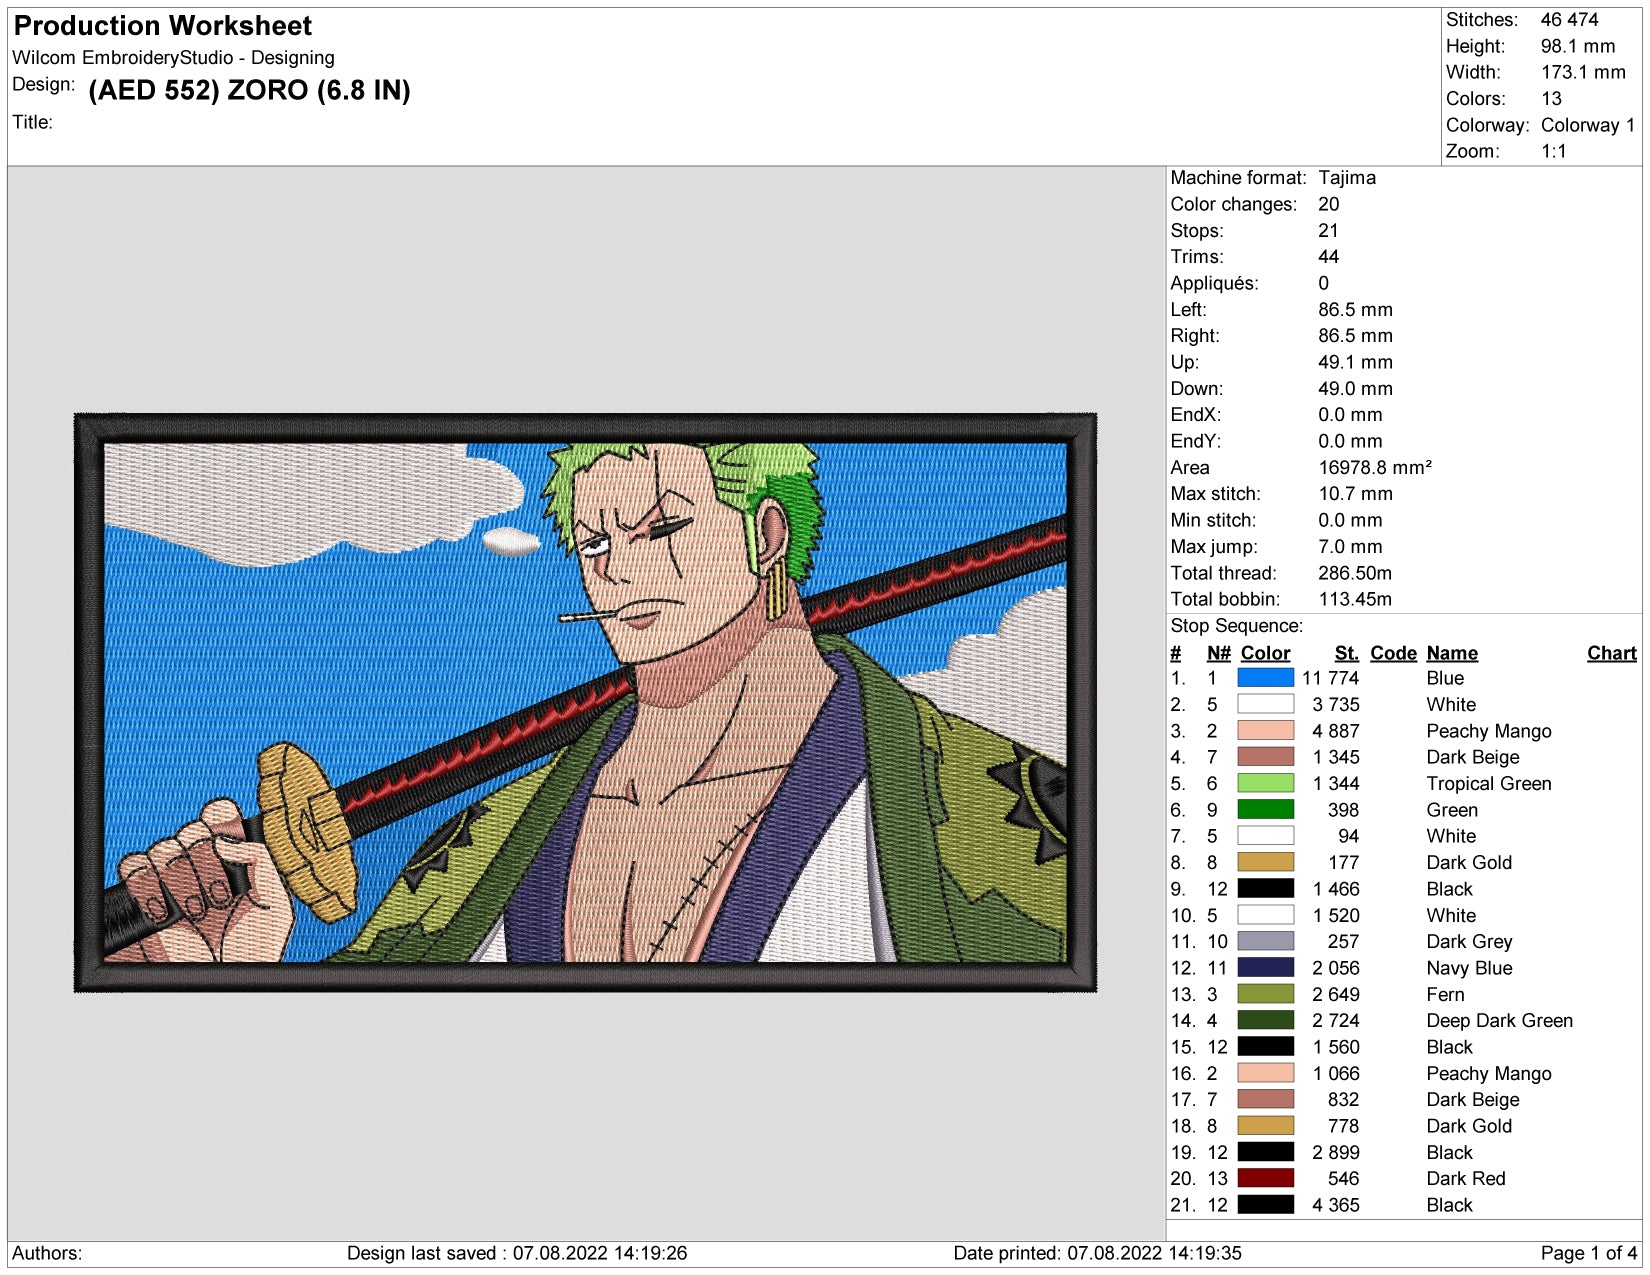Click the area value '16978.8 mm²'
Screen dimensions: 1650x1275
(x=1375, y=467)
